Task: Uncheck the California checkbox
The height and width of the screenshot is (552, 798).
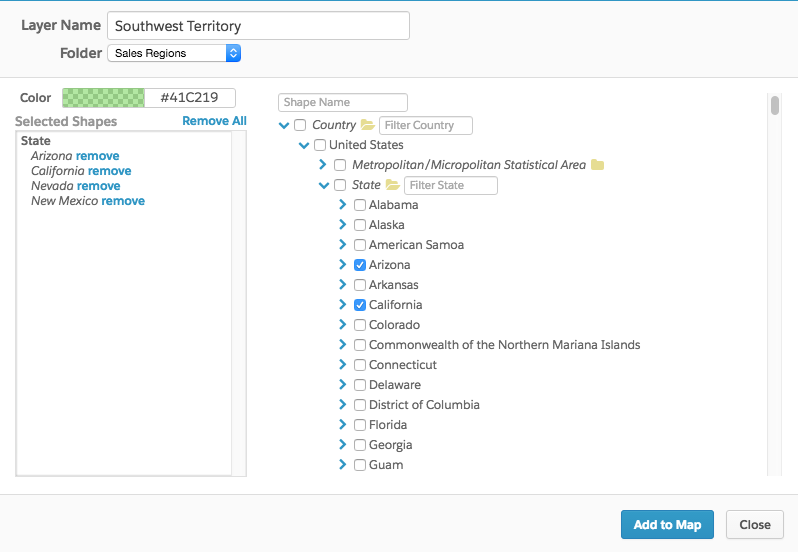Action: pos(360,305)
